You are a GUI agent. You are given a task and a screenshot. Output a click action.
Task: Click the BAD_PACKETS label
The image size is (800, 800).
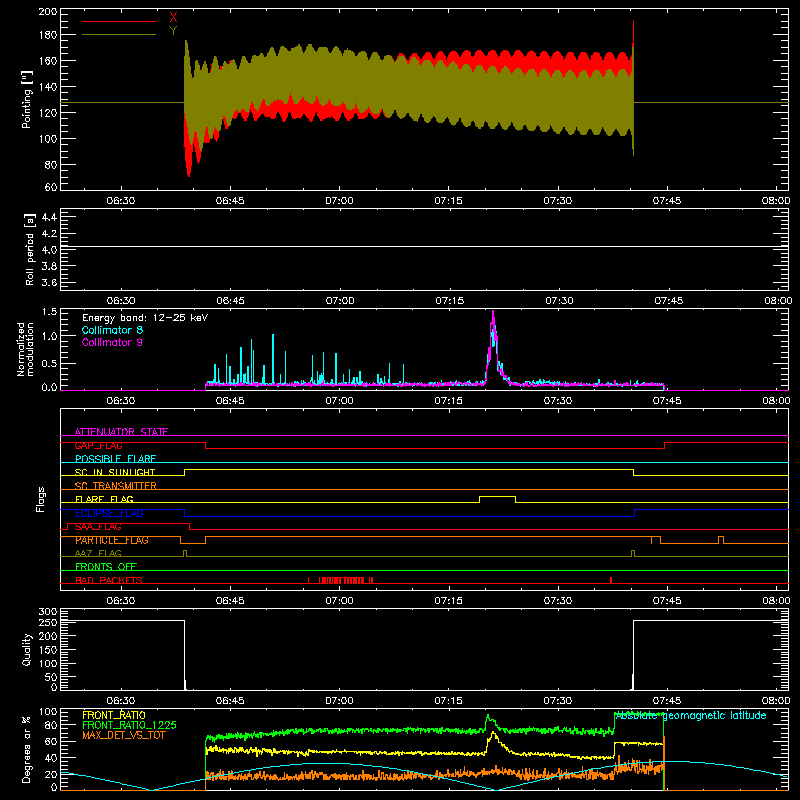pos(109,580)
